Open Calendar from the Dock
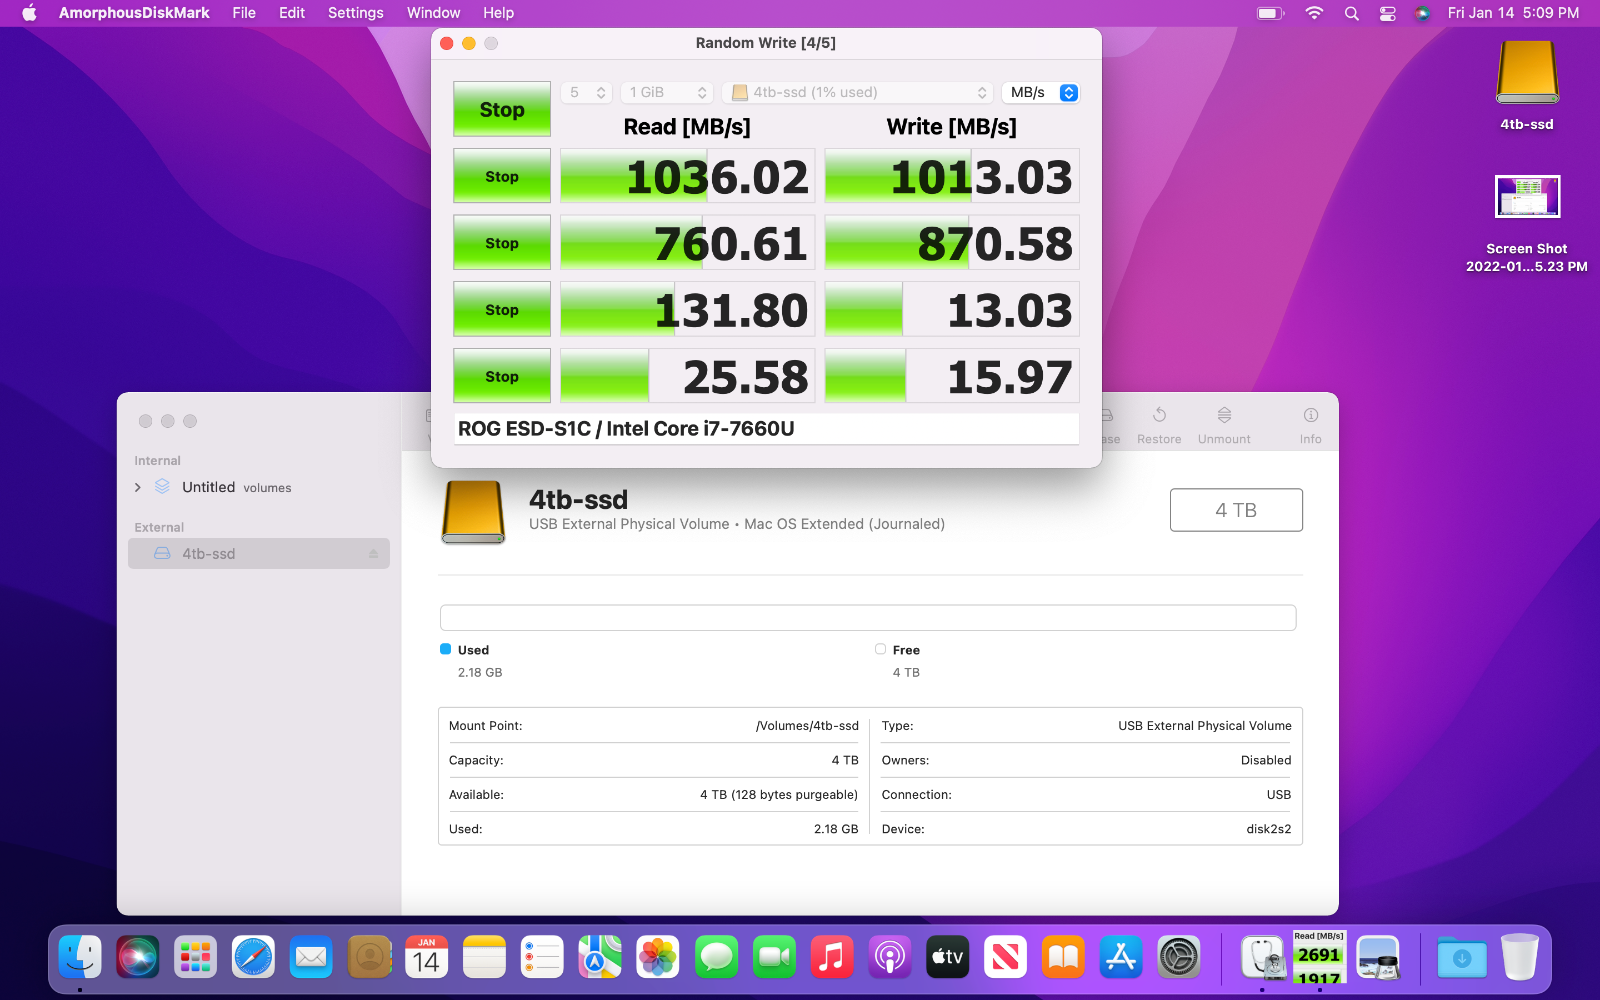Viewport: 1600px width, 1000px height. coord(427,958)
